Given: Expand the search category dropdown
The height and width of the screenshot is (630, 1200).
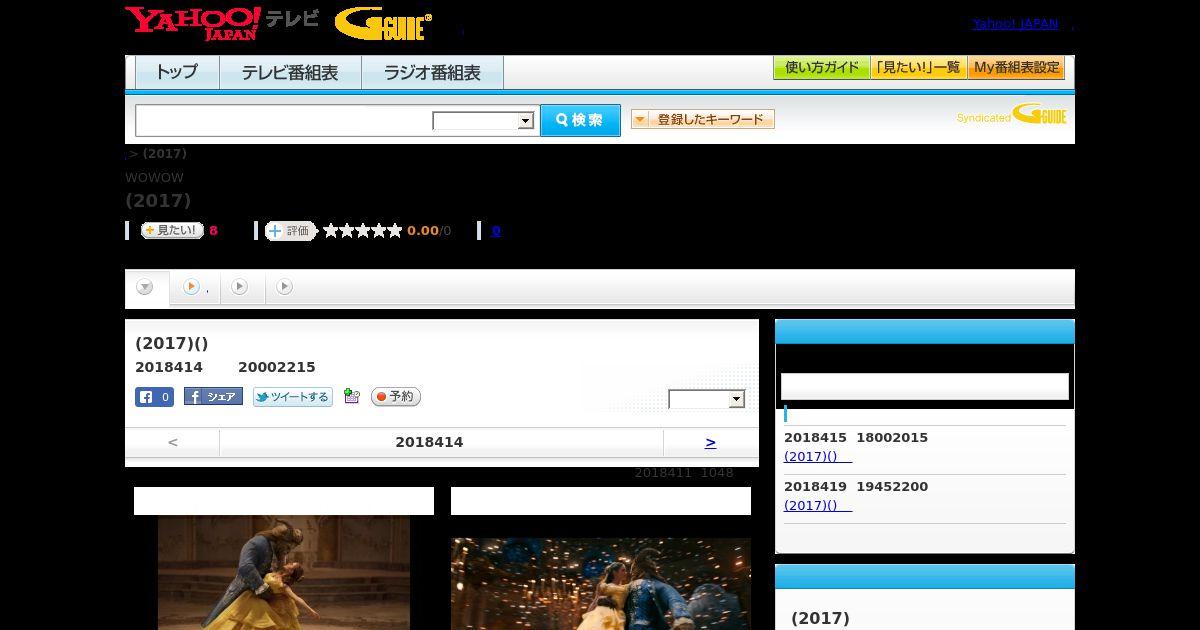Looking at the screenshot, I should [483, 121].
